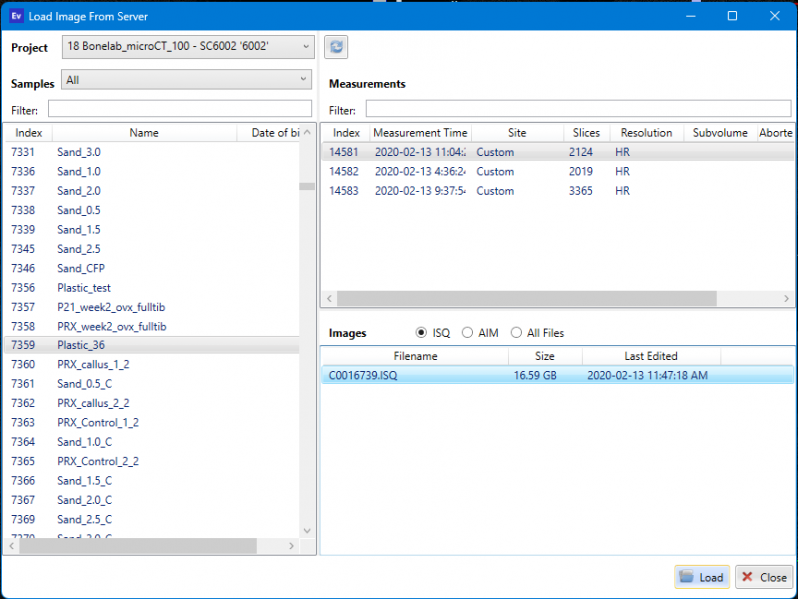Click the Resolution column header
798x599 pixels.
[x=646, y=133]
